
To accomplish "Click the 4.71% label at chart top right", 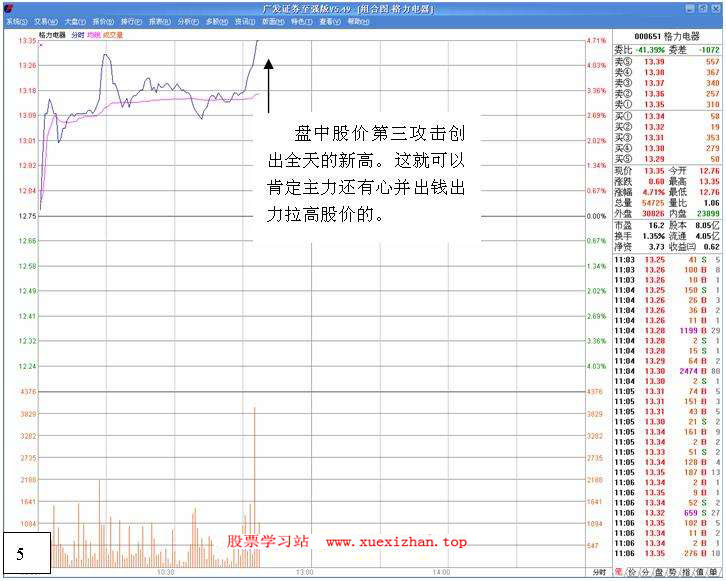I will [x=596, y=41].
